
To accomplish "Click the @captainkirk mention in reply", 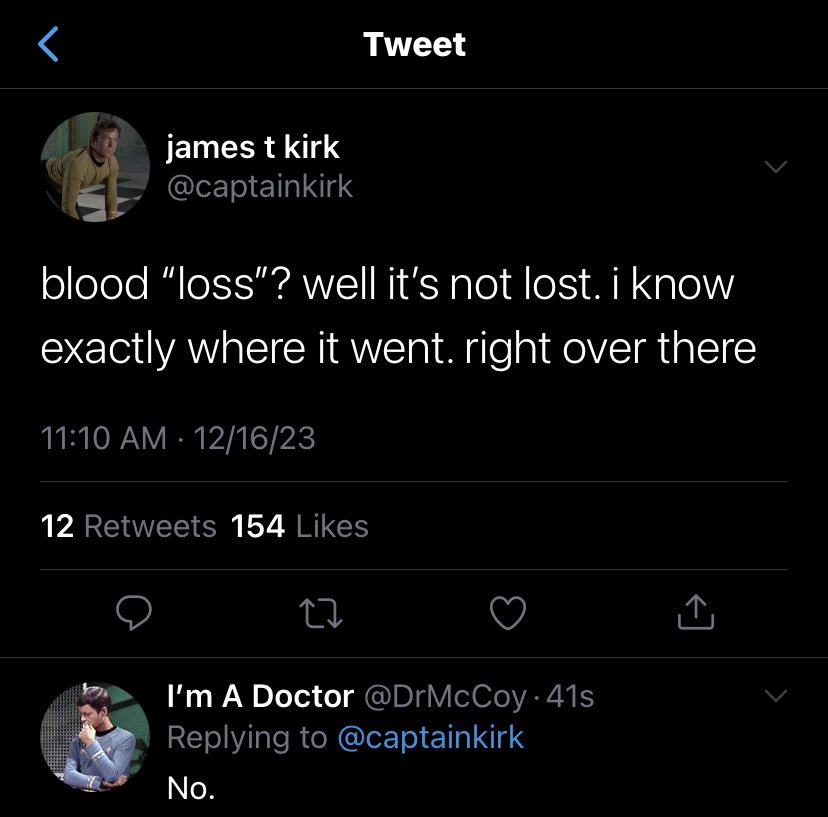I will [x=431, y=738].
